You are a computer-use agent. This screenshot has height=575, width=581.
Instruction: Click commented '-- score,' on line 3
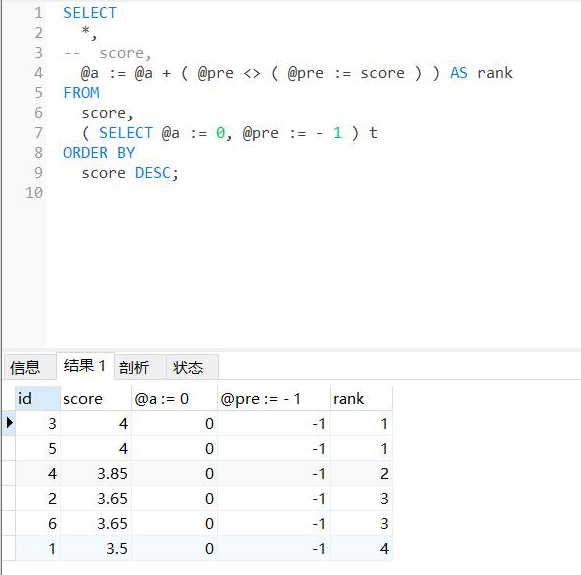tap(107, 53)
